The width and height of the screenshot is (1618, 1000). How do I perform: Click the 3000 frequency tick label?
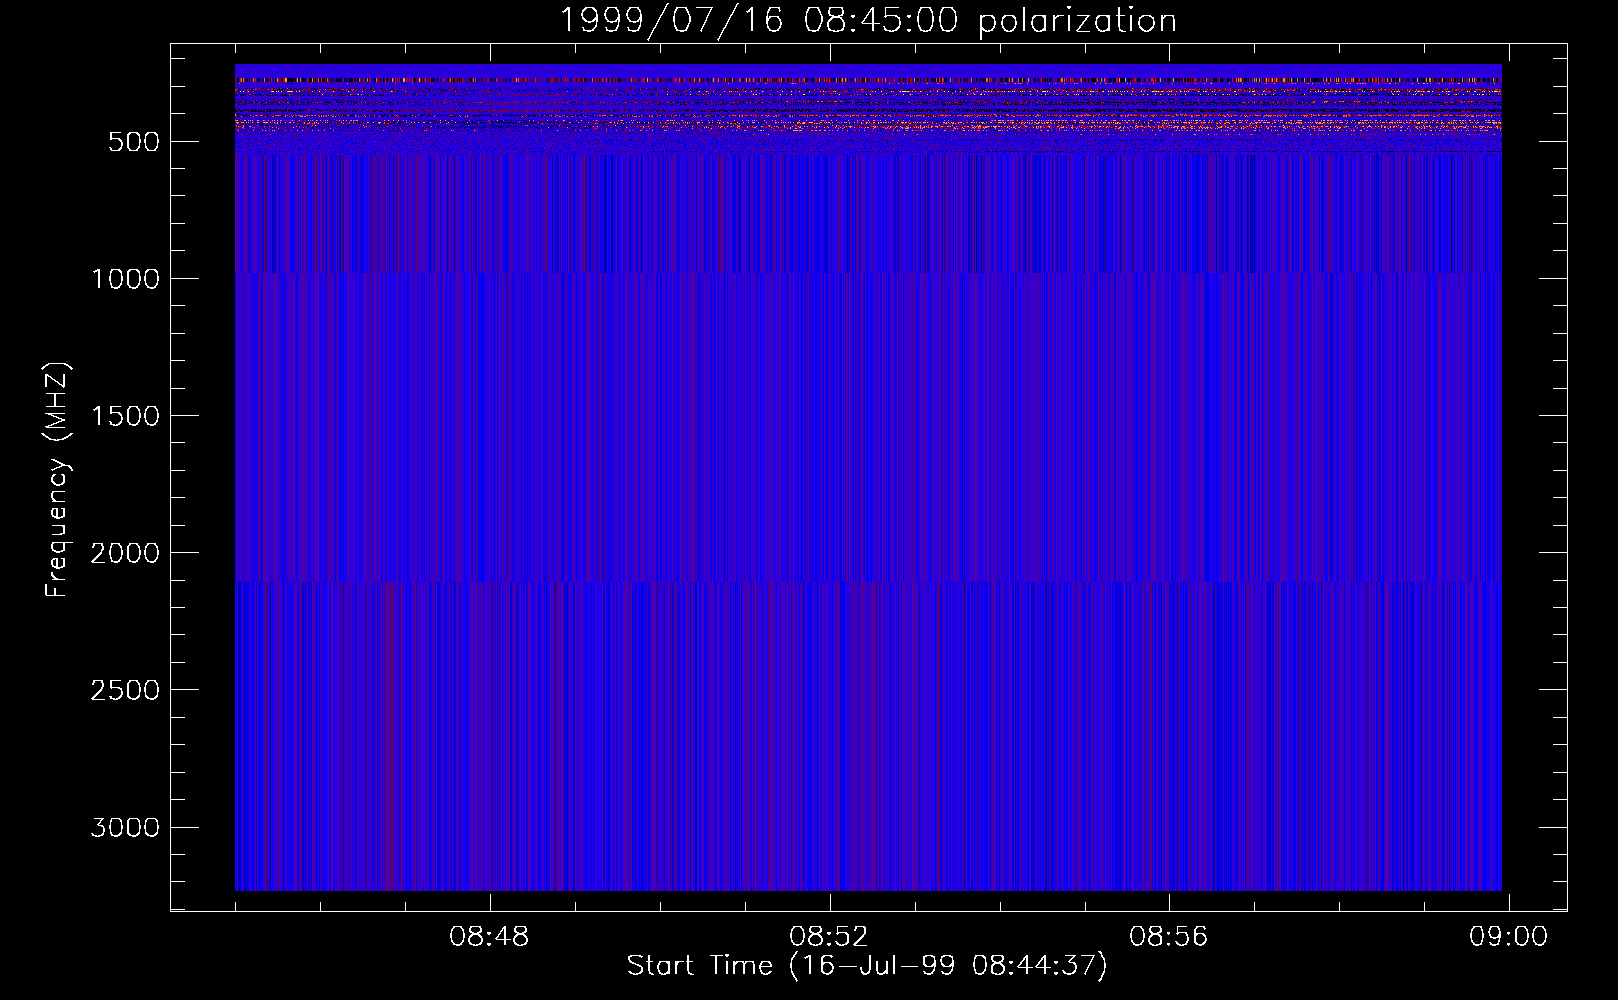[x=125, y=828]
